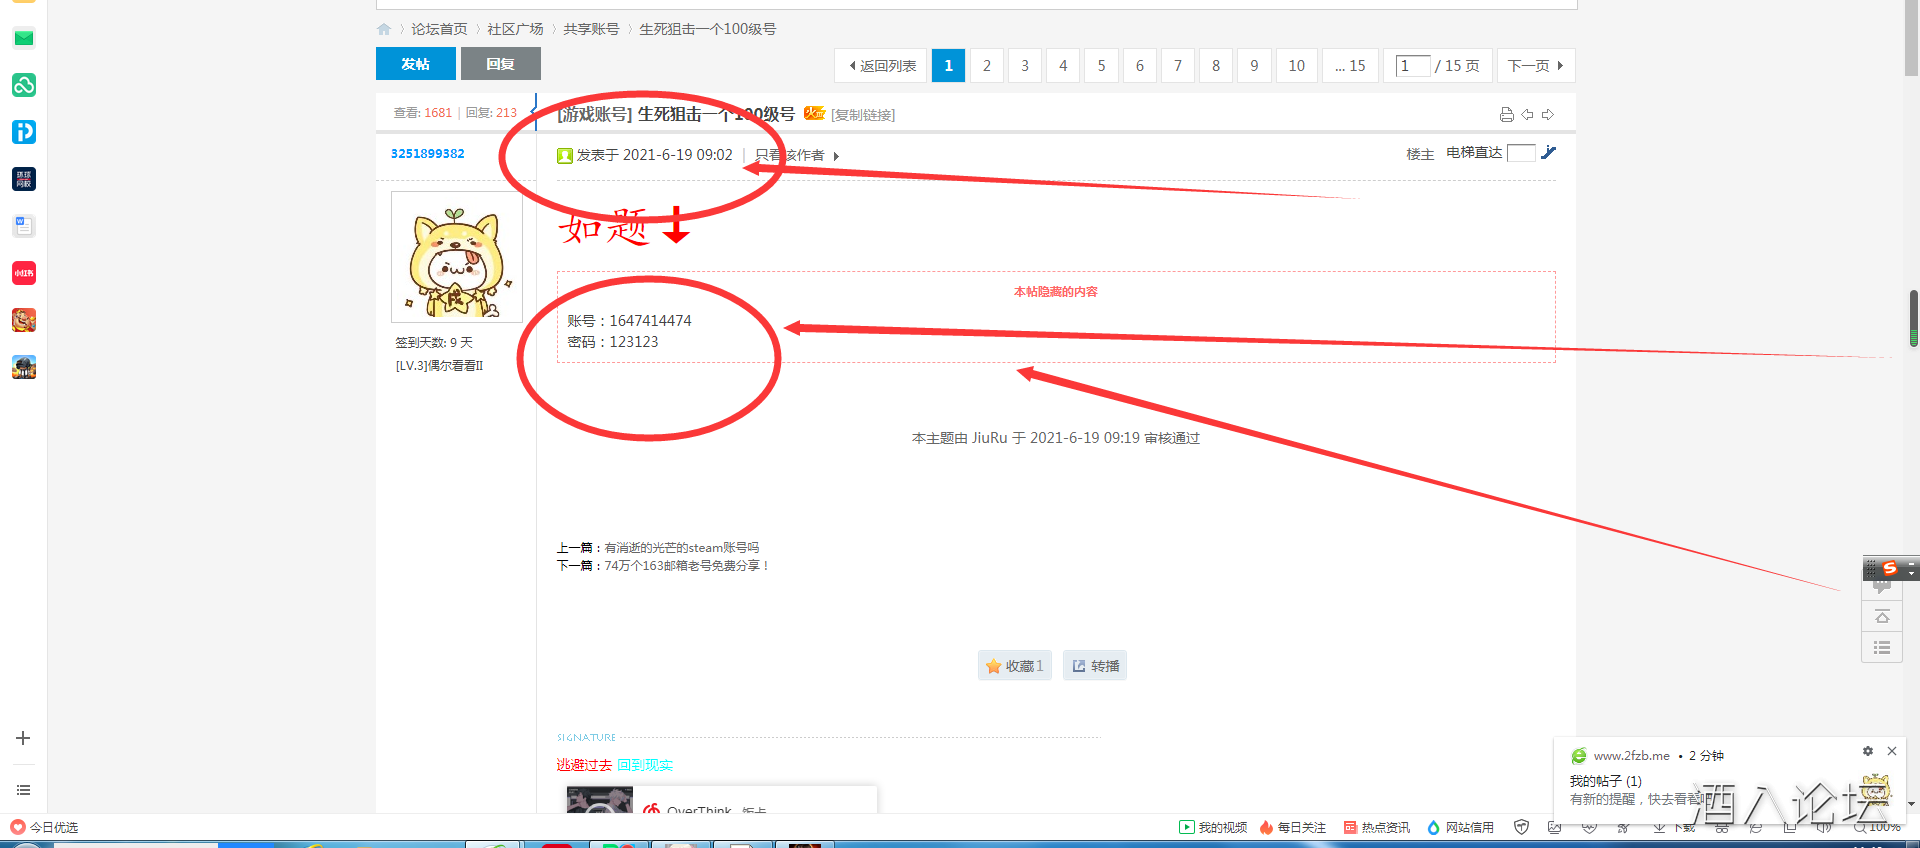Viewport: 1920px width, 848px height.
Task: Click the poster's avatar image
Action: click(x=456, y=257)
